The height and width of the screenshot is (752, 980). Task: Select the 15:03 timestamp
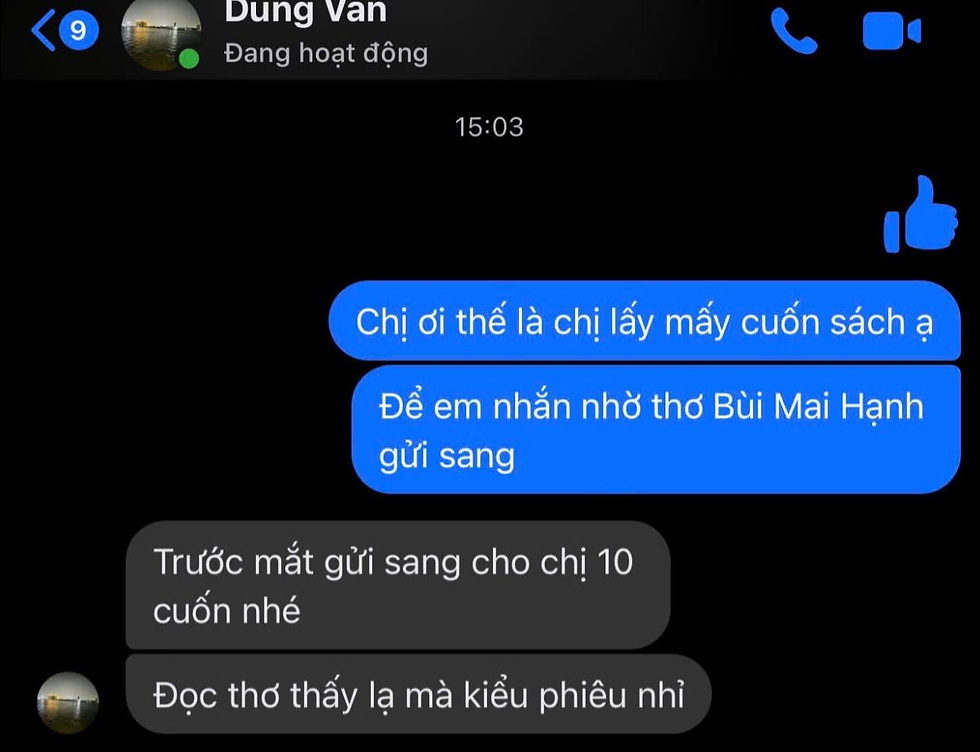(489, 128)
